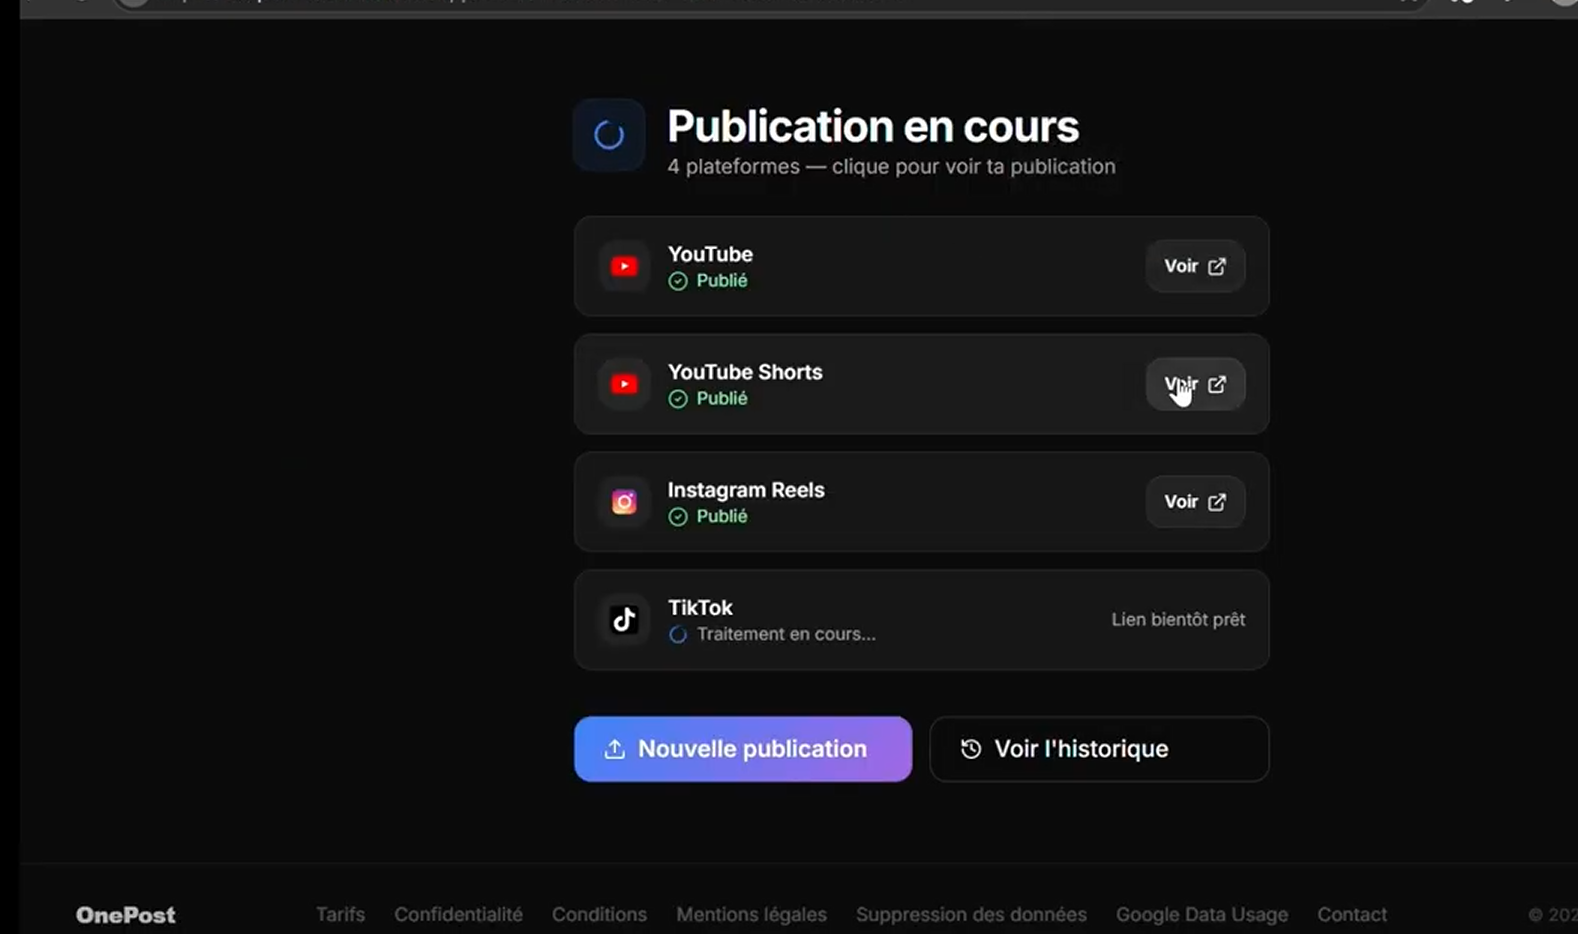The image size is (1578, 934).
Task: Click the 'Publication en cours' heading
Action: pyautogui.click(x=873, y=126)
